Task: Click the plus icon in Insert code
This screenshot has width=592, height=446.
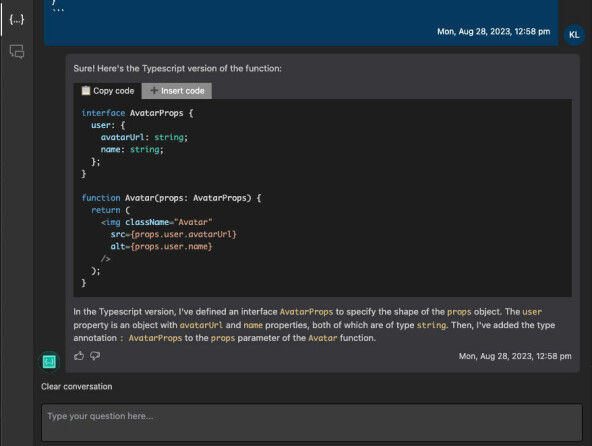Action: click(x=154, y=91)
